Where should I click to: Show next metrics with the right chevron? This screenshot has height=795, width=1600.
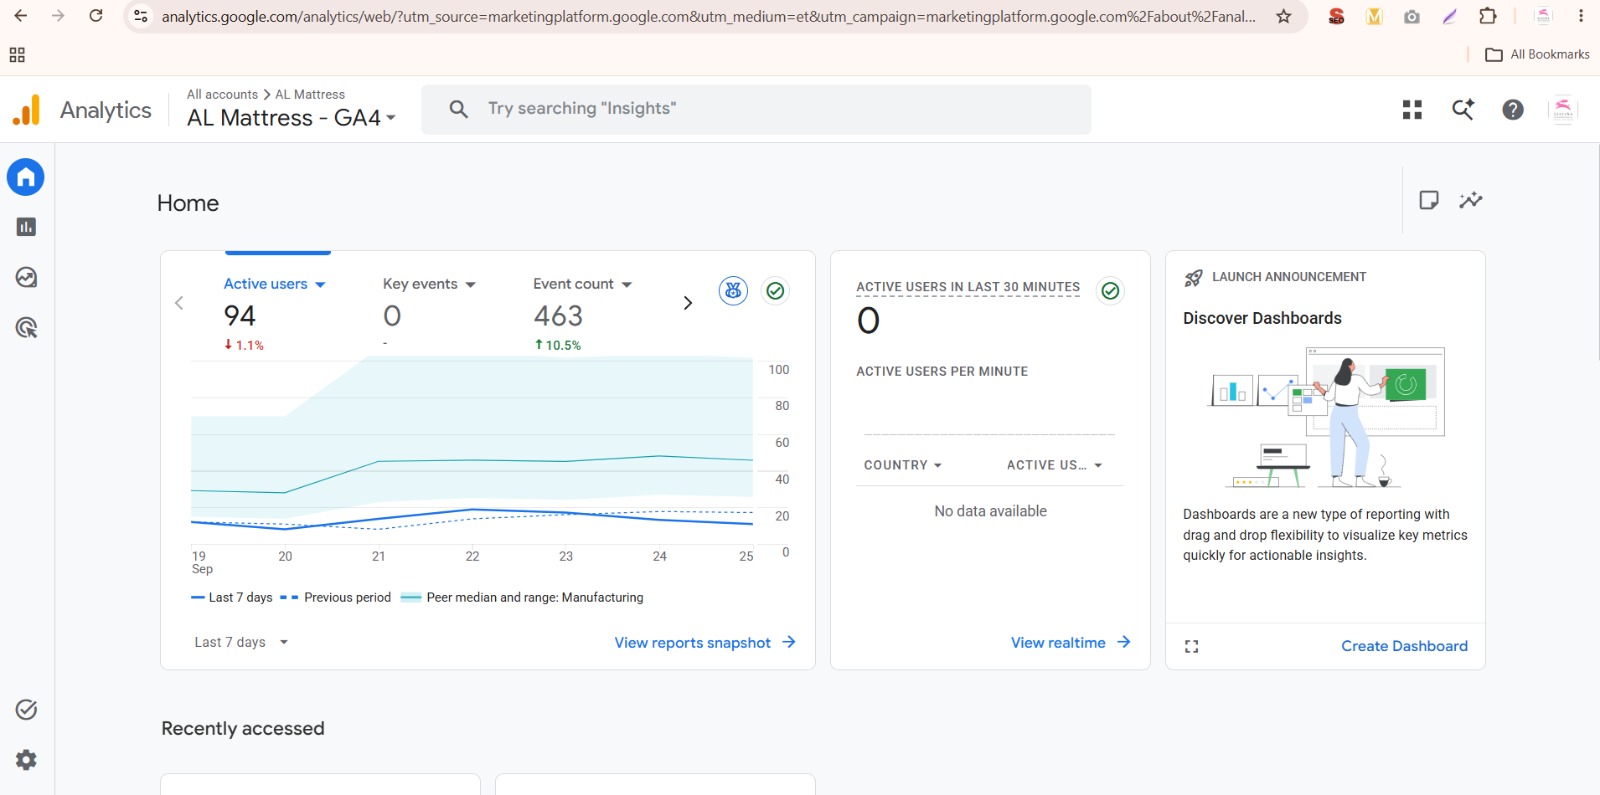687,303
